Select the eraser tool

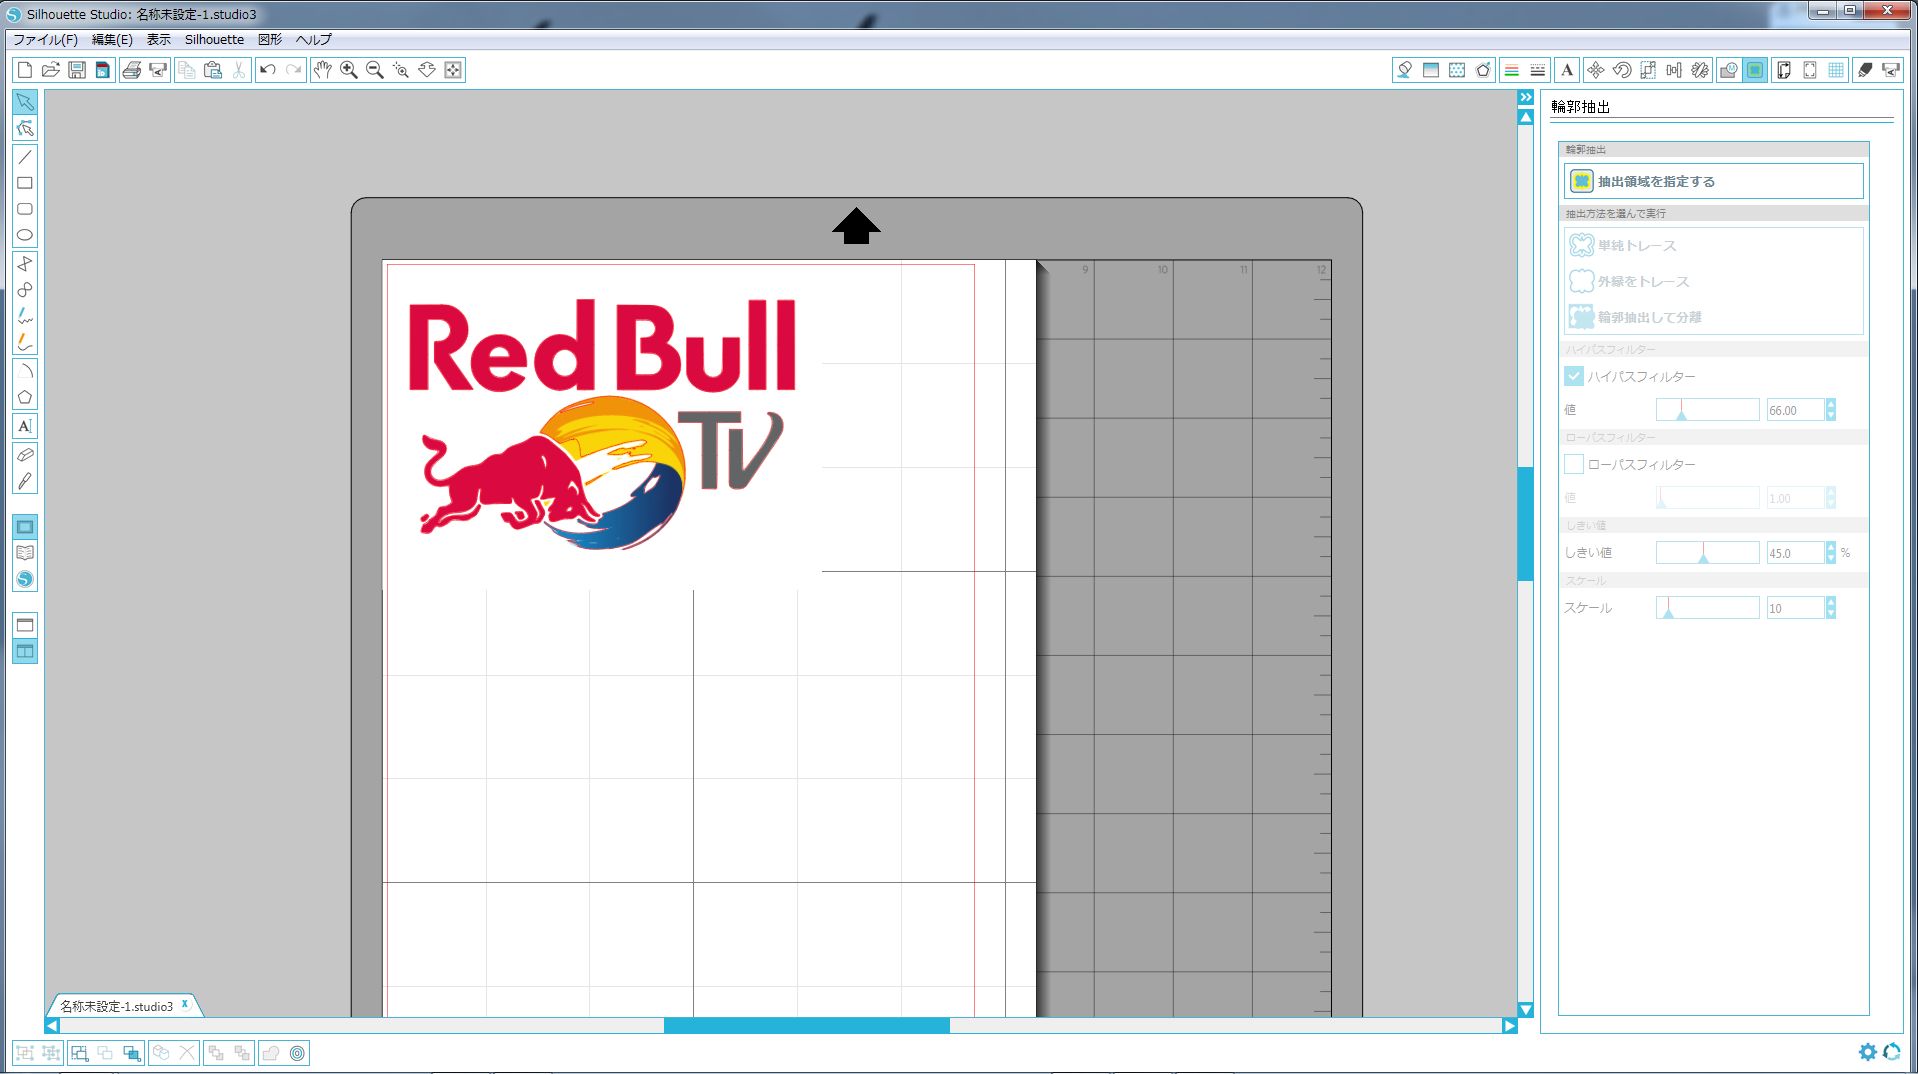[x=25, y=455]
